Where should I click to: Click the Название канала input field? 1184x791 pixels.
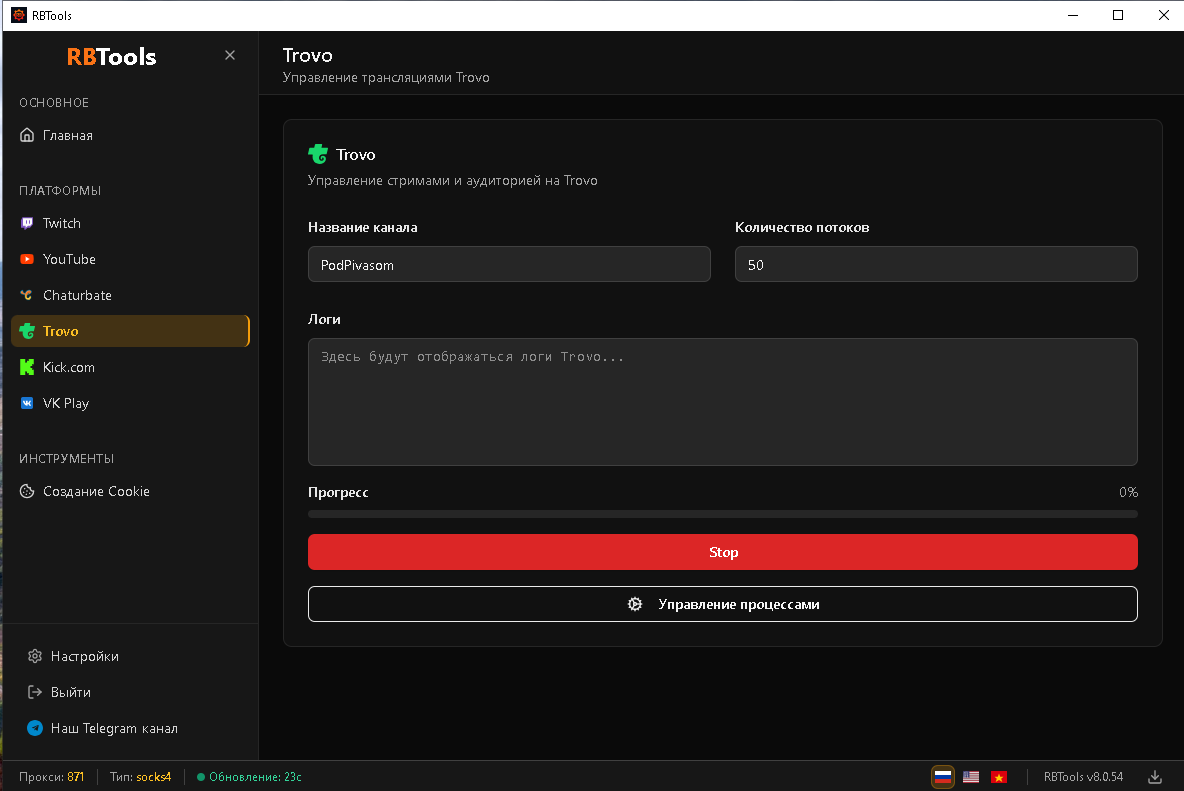click(509, 264)
